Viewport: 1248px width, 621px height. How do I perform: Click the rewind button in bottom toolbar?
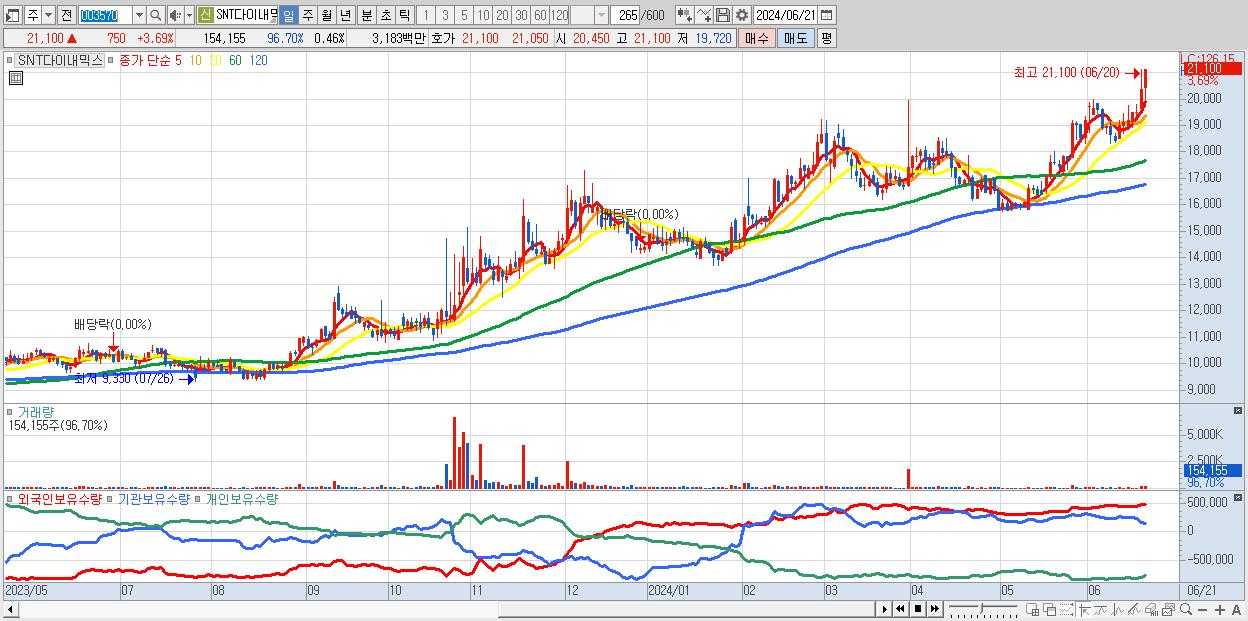pyautogui.click(x=900, y=609)
